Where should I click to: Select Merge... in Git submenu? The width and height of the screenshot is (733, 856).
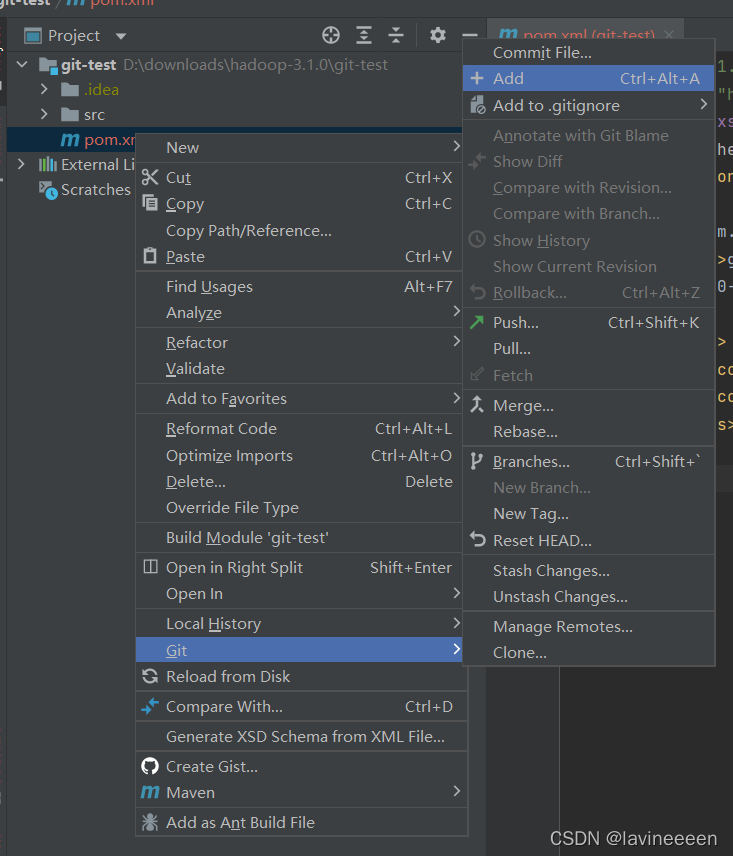pyautogui.click(x=588, y=406)
